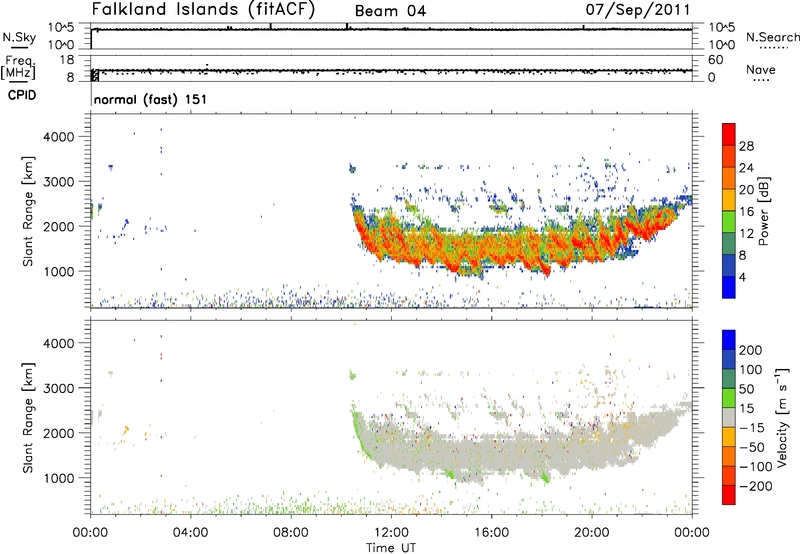This screenshot has width=800, height=554.
Task: Click the '00:00' label at the start of the time axis
Action: (x=90, y=533)
